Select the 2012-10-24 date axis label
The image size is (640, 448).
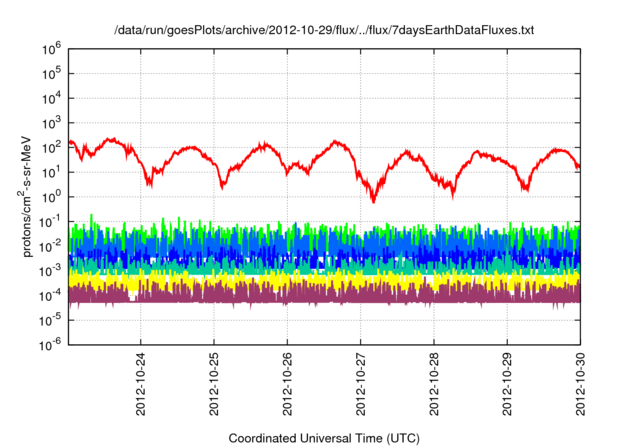pos(141,384)
